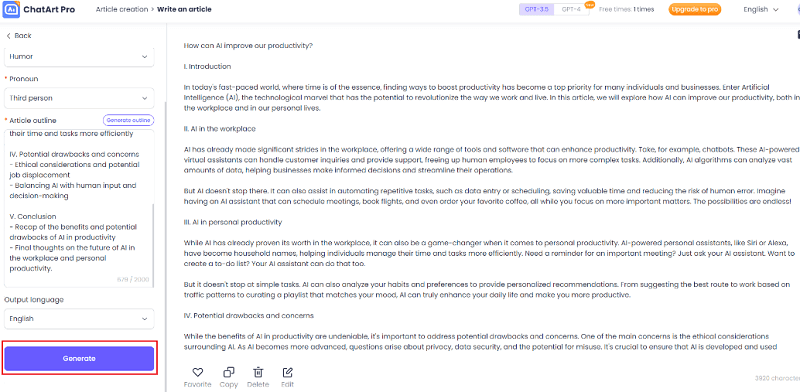Click the ChatArt Pro logo icon
This screenshot has height=392, width=800.
pyautogui.click(x=11, y=9)
